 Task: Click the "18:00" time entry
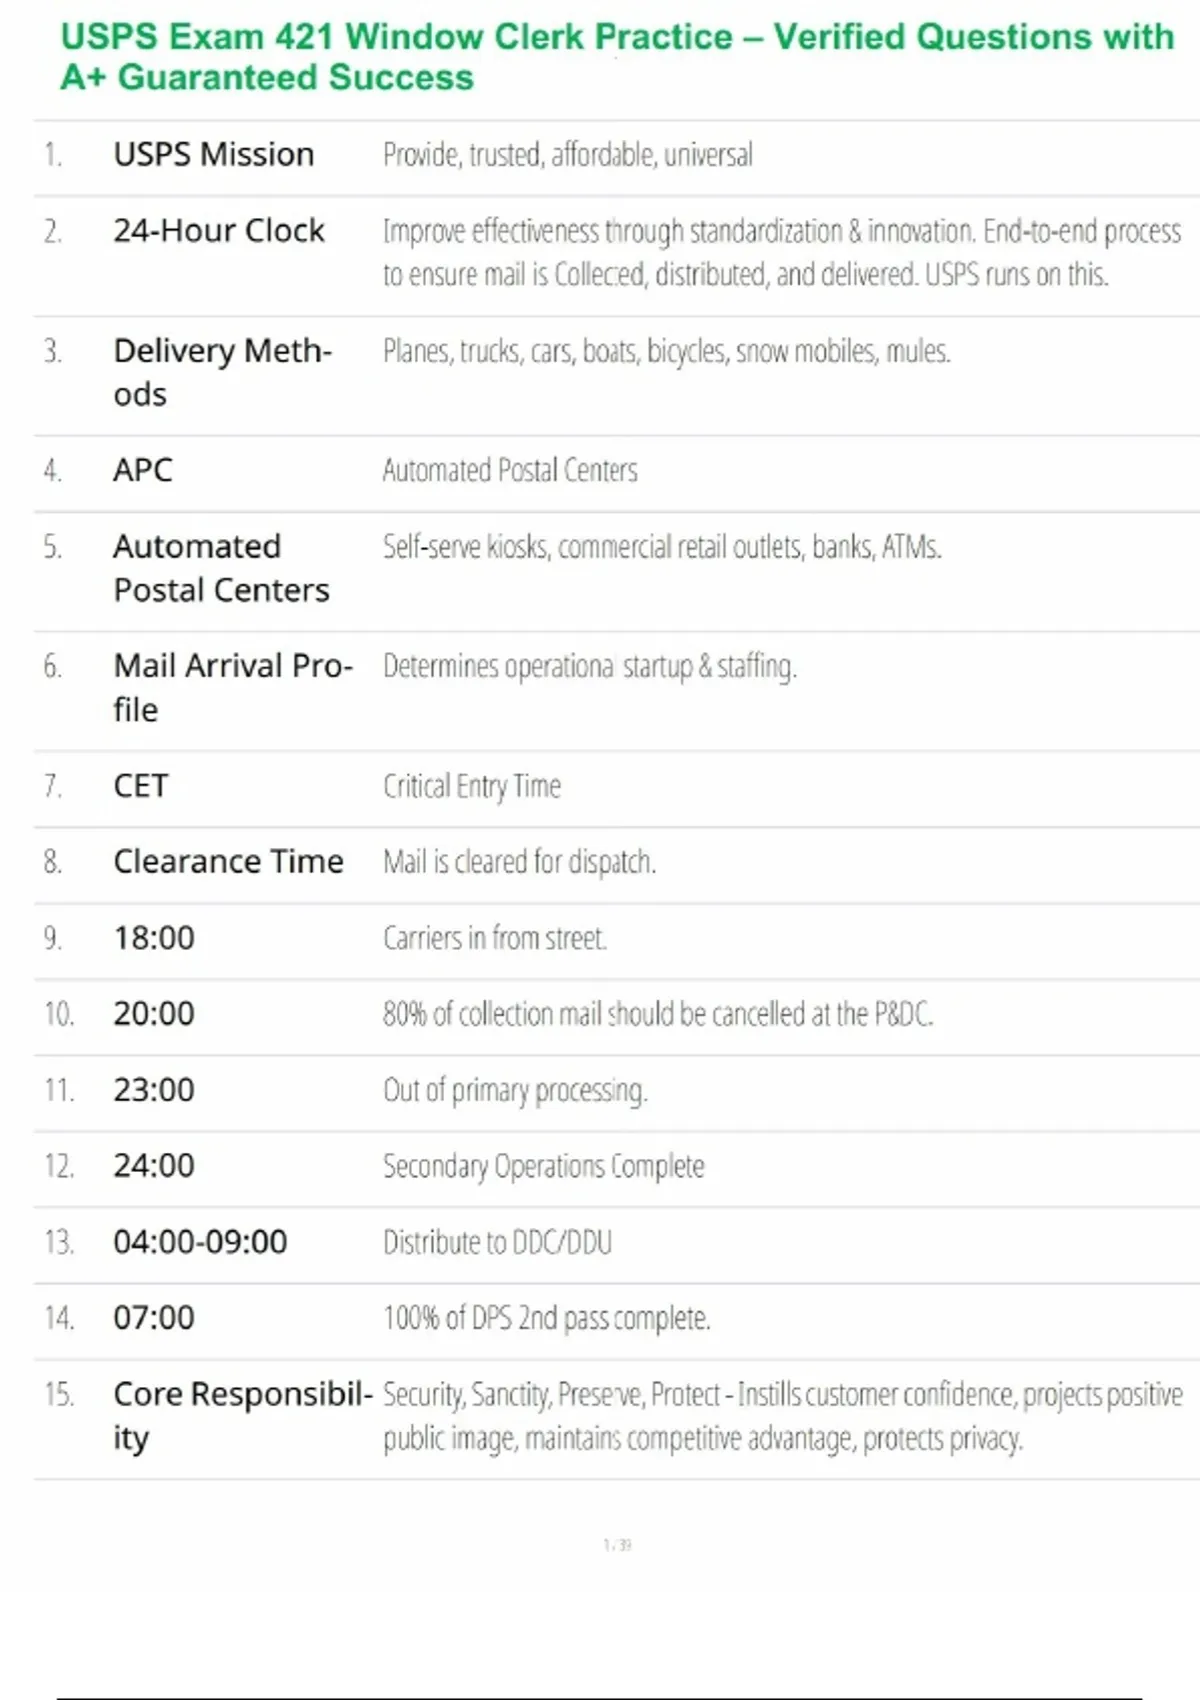coord(154,938)
